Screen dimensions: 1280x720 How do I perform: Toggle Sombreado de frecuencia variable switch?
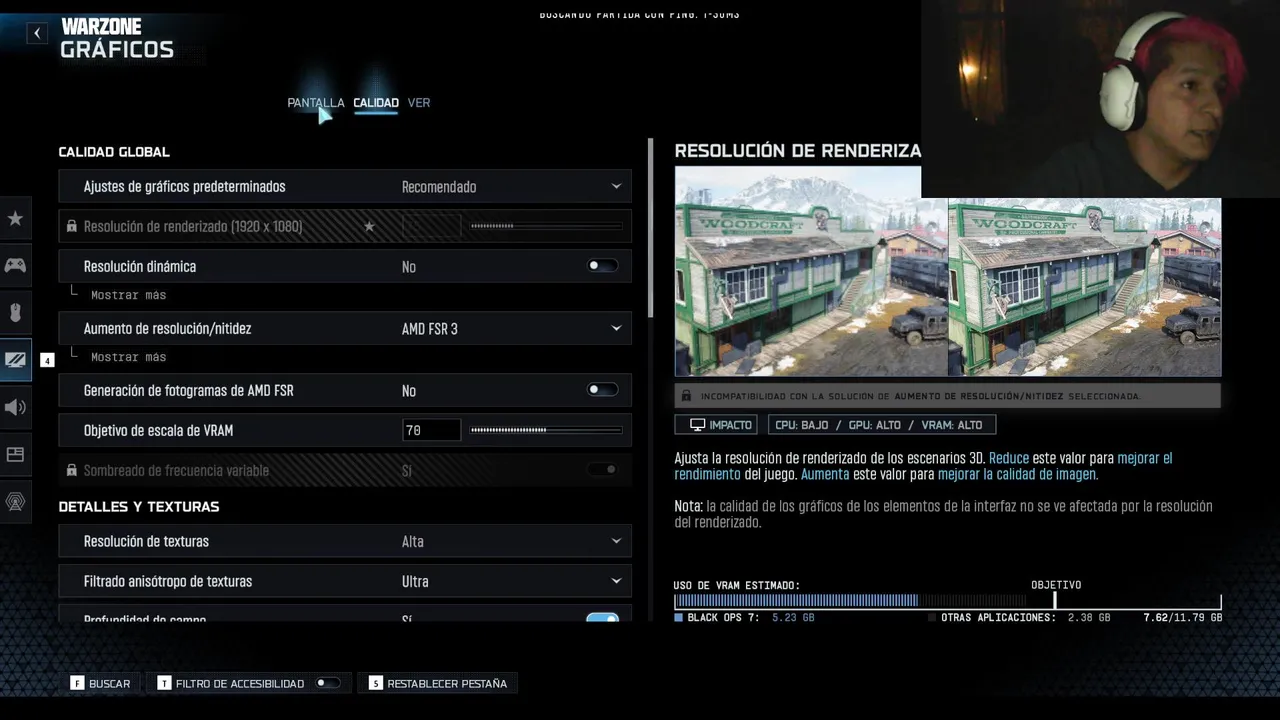tap(602, 470)
